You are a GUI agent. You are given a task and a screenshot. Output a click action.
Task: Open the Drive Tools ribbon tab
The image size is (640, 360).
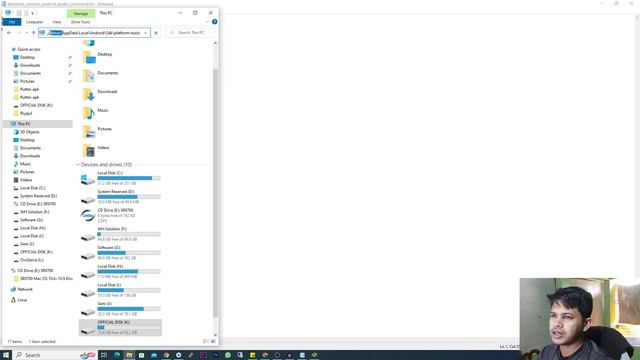coord(80,22)
